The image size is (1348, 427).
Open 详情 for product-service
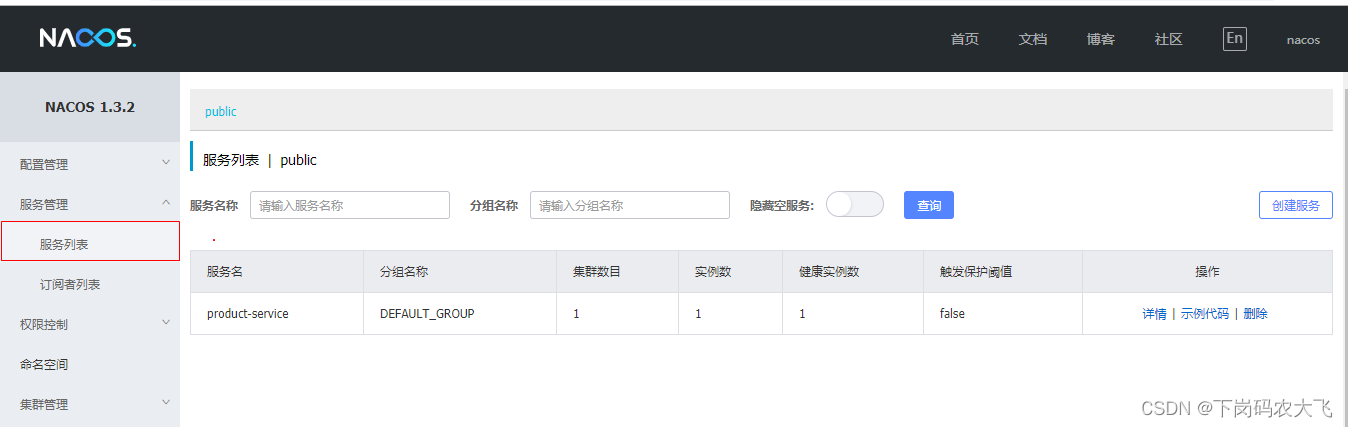click(x=1154, y=314)
